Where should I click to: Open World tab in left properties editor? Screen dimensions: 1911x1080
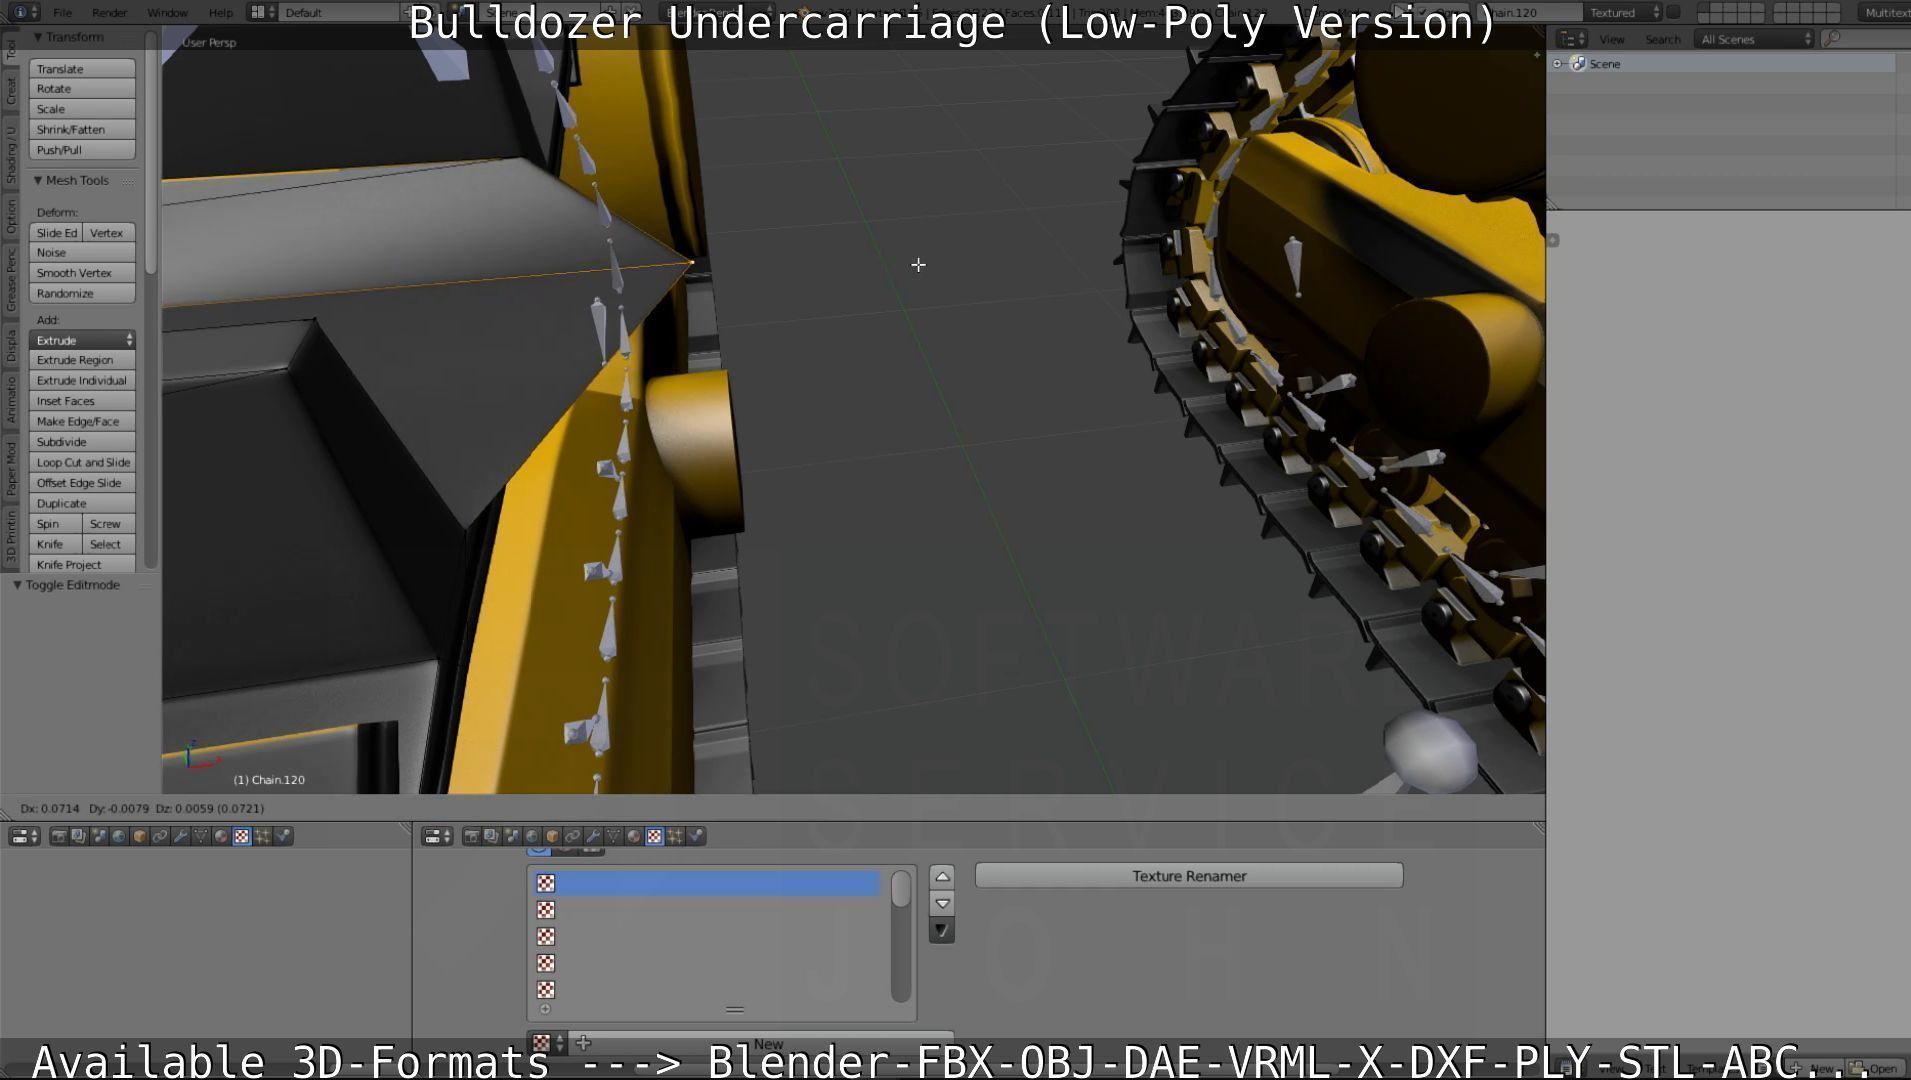(x=119, y=836)
